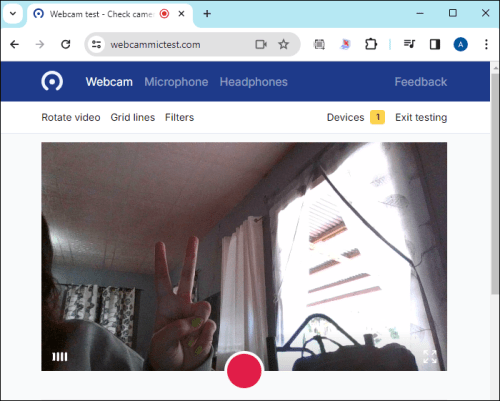The width and height of the screenshot is (500, 401).
Task: Expand the Devices list
Action: point(356,117)
